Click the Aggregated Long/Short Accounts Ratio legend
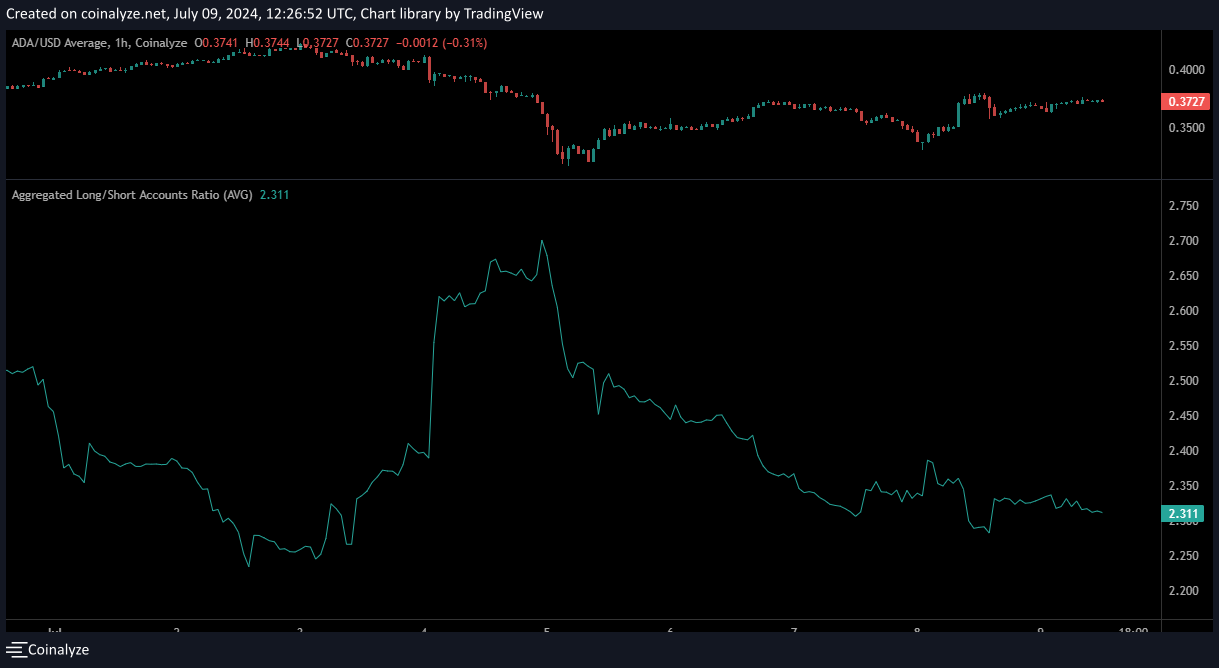The image size is (1219, 668). coord(131,195)
